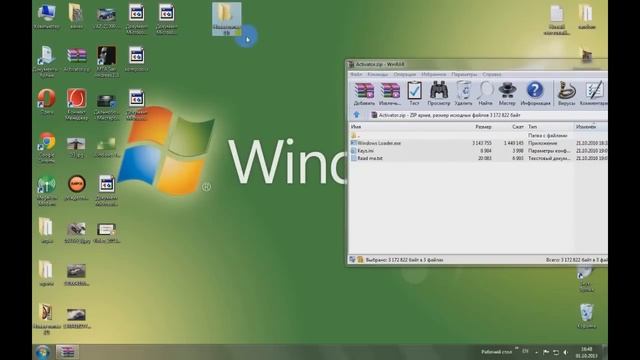640x360 pixels.
Task: Select the highlighted new folder on desktop
Action: tap(227, 19)
